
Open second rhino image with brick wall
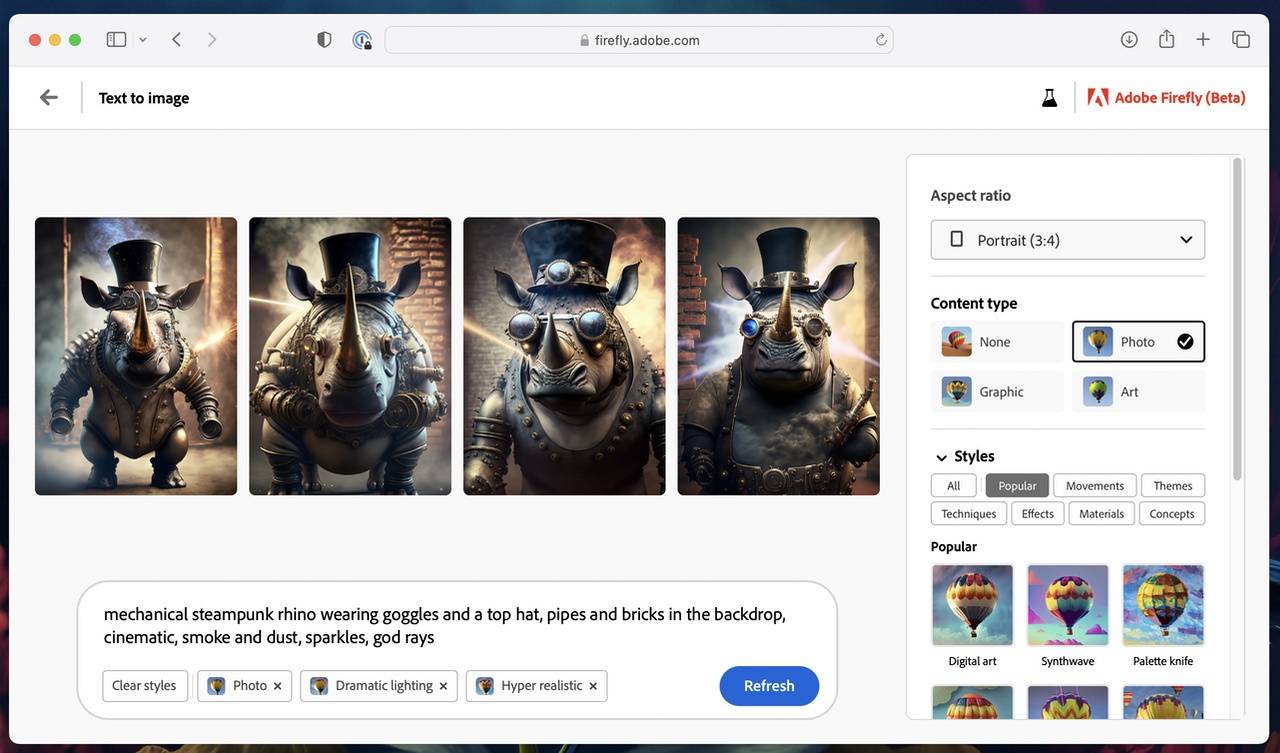coord(350,356)
